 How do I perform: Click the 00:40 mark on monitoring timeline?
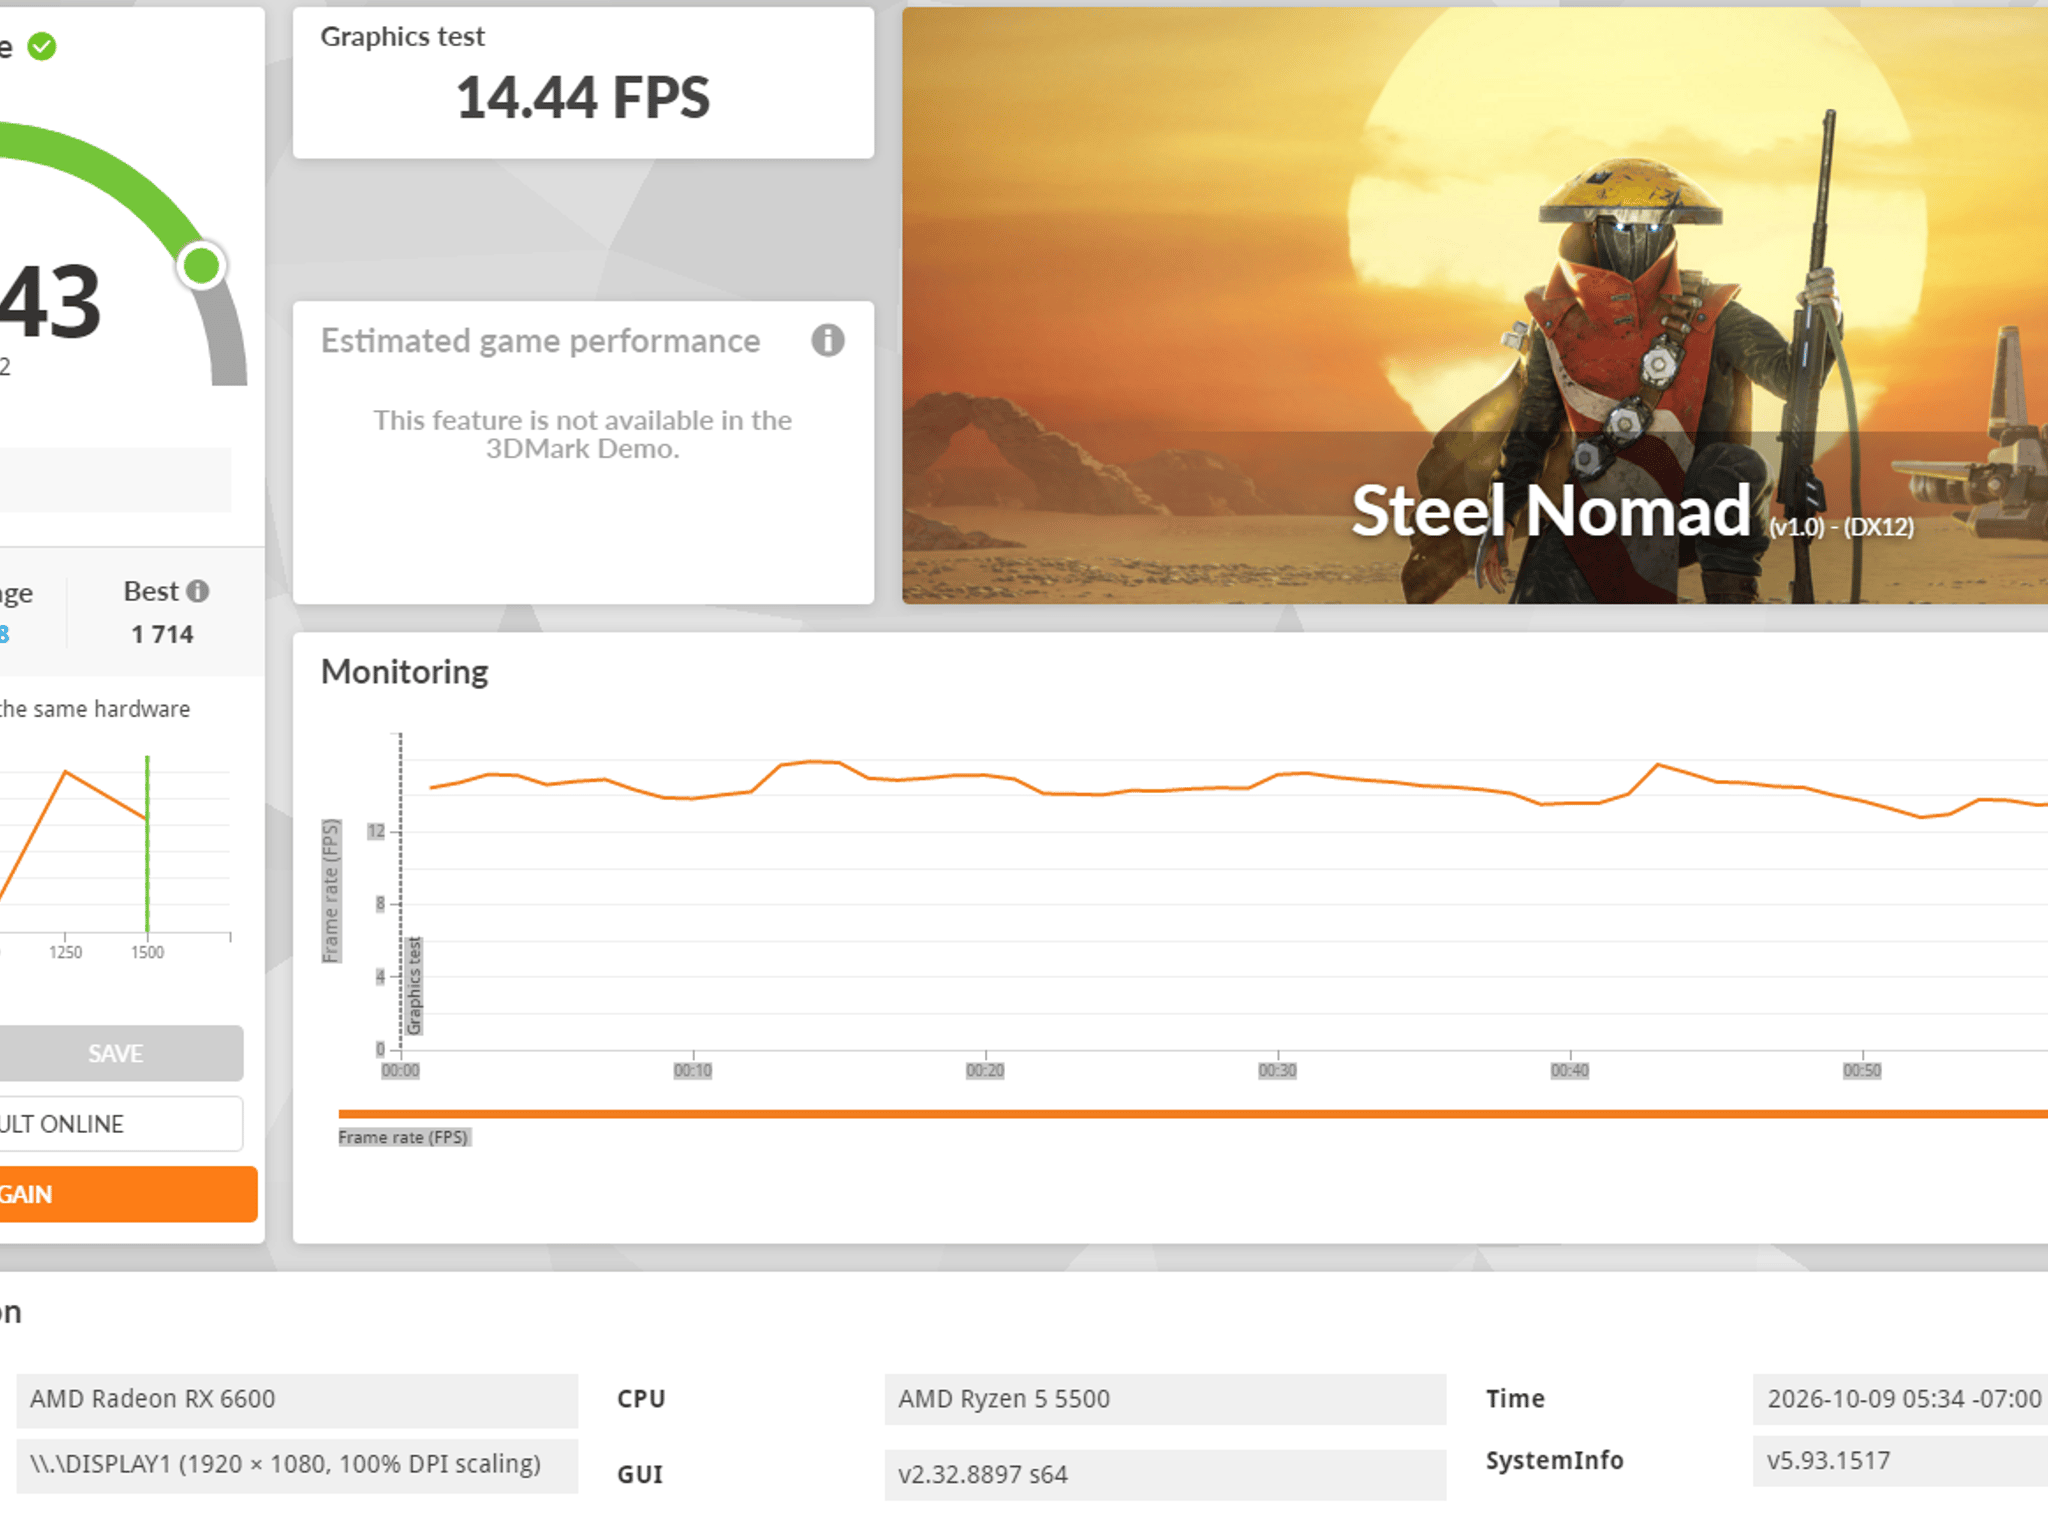1570,1071
